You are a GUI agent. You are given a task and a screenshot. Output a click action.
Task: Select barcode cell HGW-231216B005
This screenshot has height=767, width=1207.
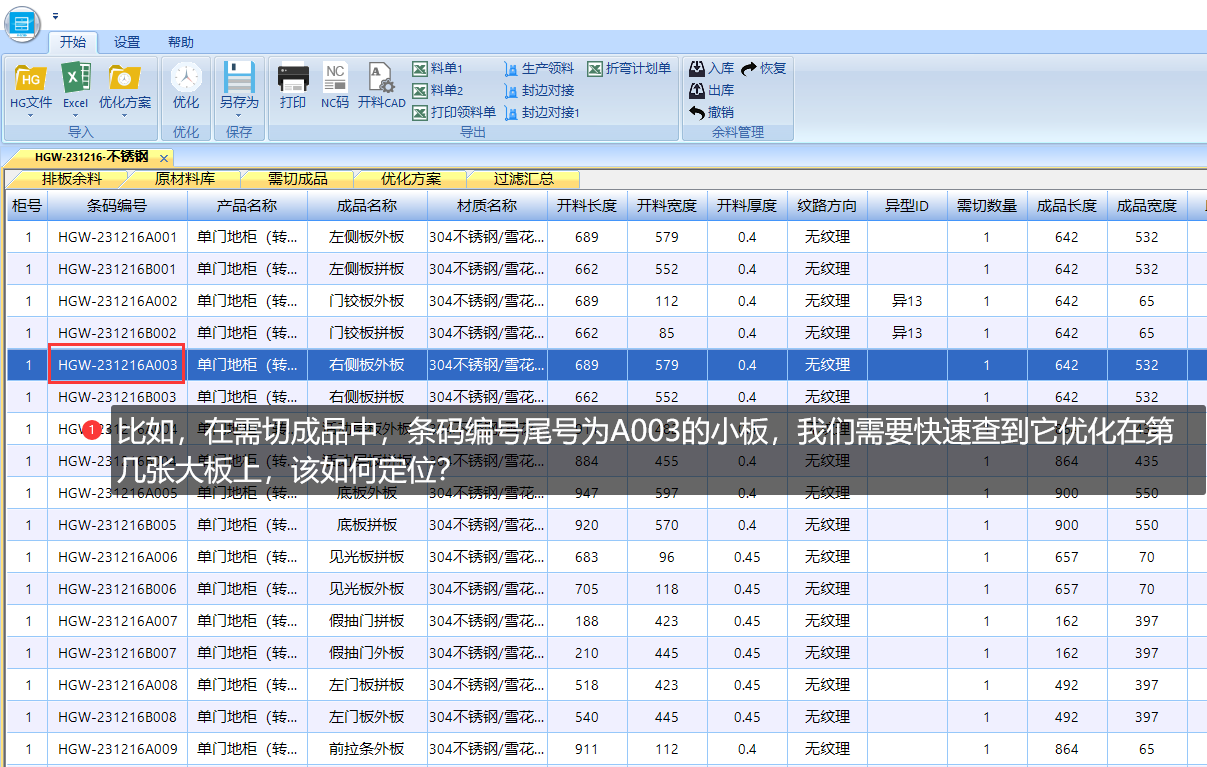[x=117, y=525]
